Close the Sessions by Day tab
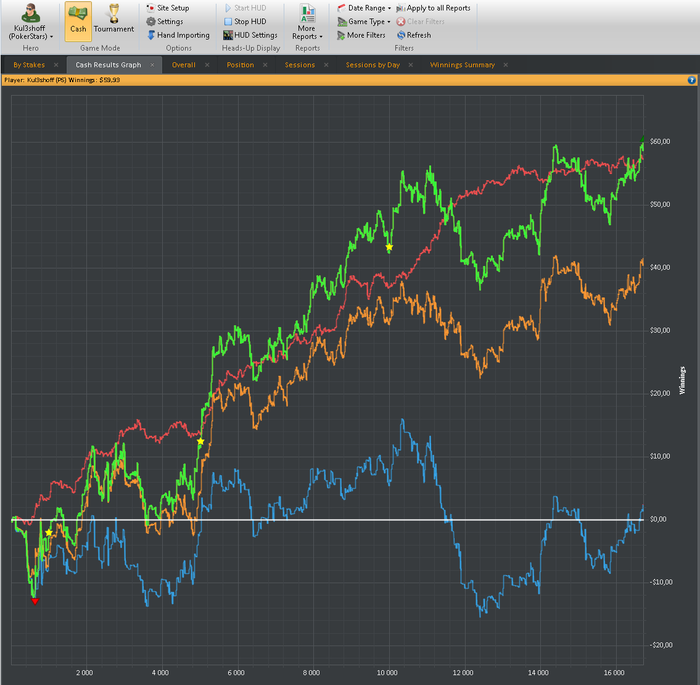 411,65
